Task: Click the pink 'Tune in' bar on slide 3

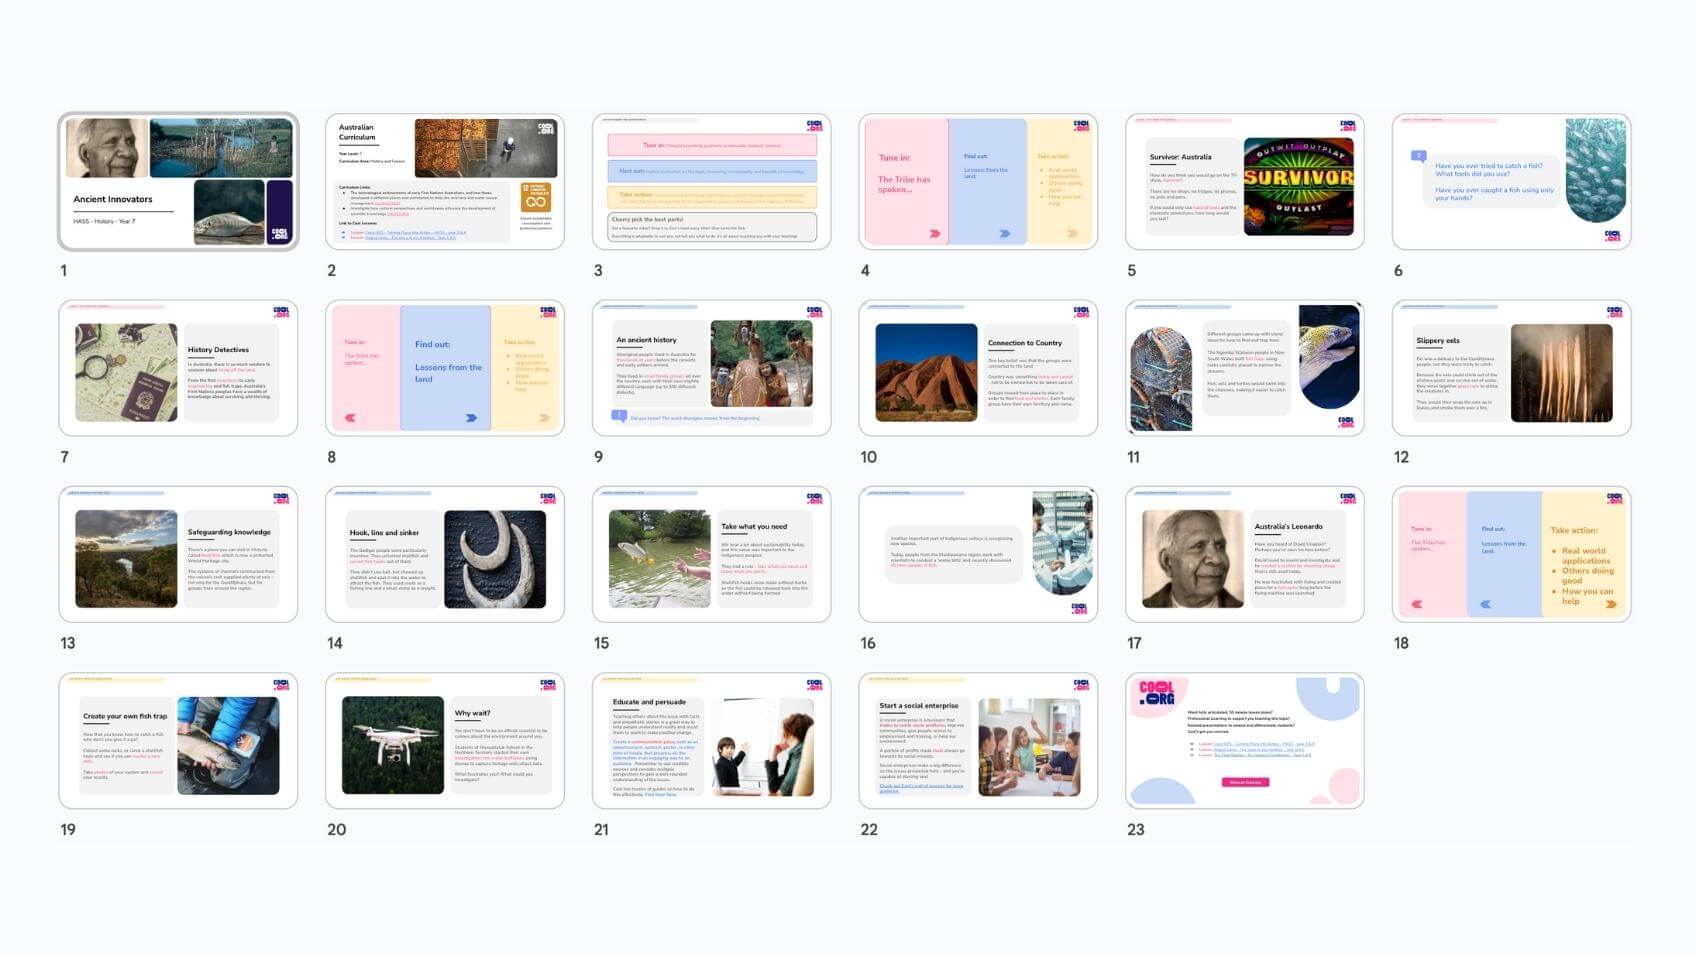Action: [711, 145]
